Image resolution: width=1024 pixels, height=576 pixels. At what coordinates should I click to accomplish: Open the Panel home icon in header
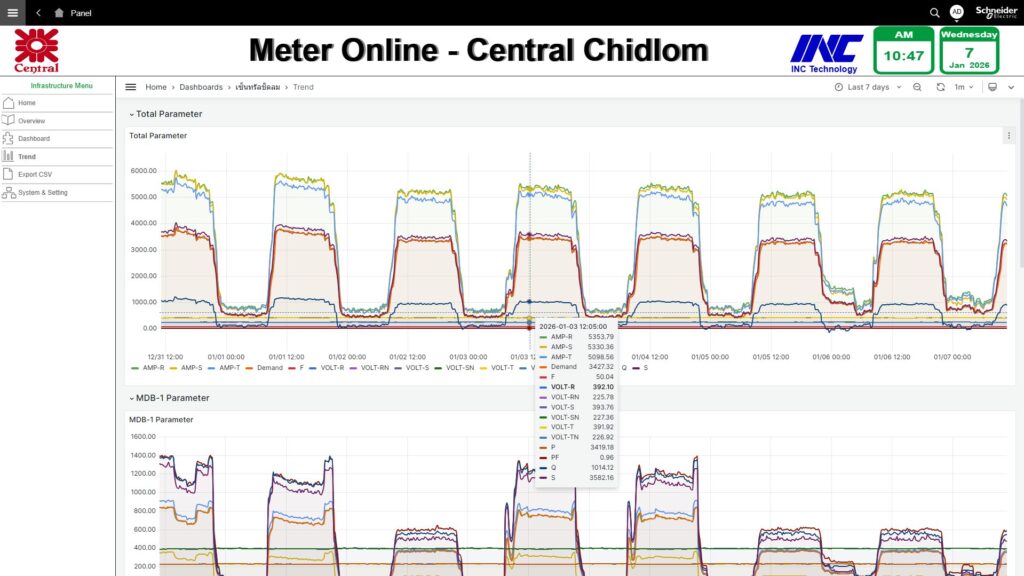59,12
